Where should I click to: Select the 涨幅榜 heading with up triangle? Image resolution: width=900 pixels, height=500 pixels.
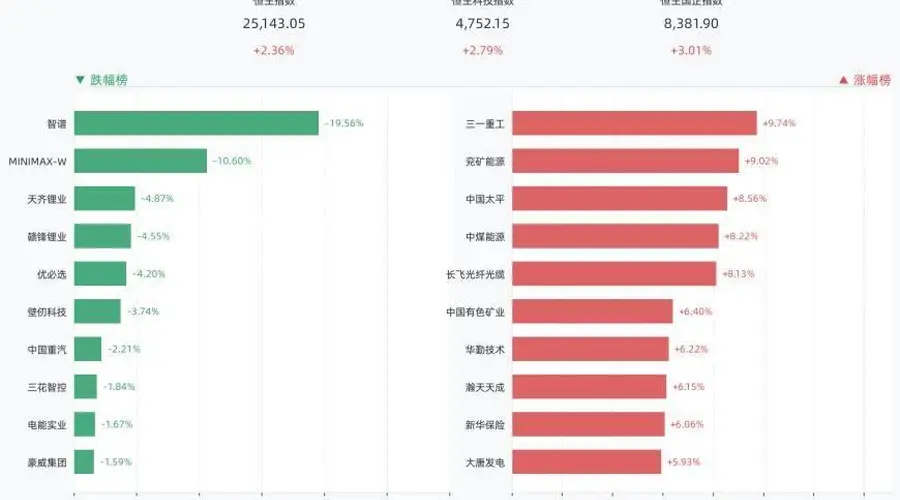click(865, 80)
